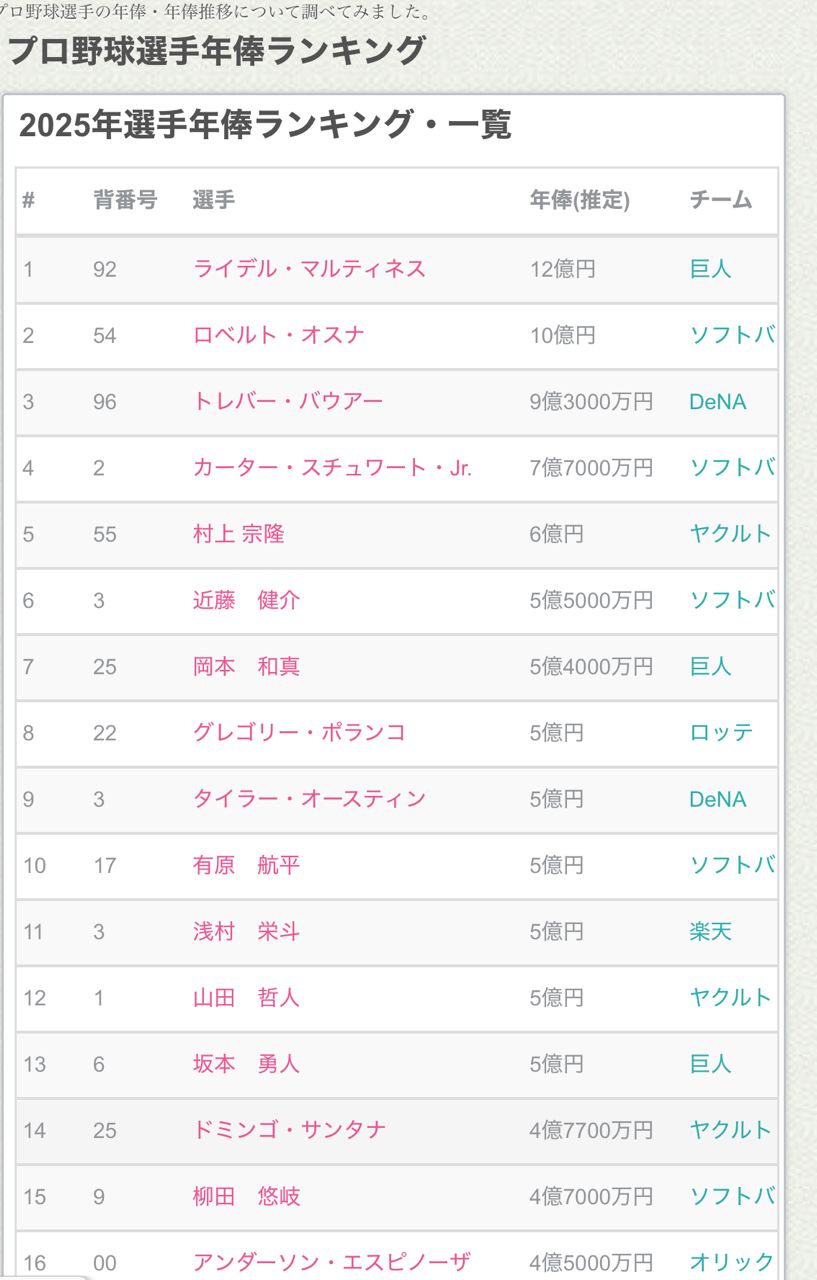The image size is (817, 1280).
Task: Open 村上 宗隆 player link
Action: pos(238,534)
